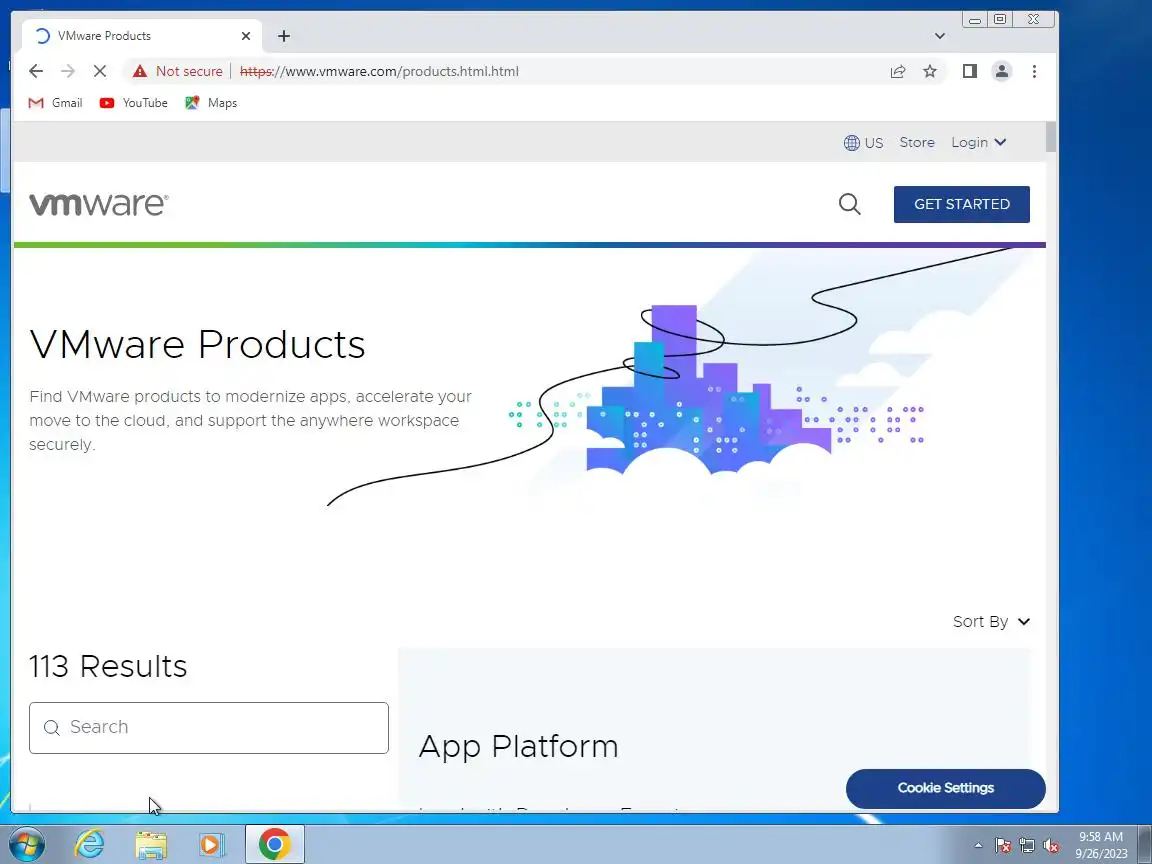The height and width of the screenshot is (864, 1152).
Task: Open the Gmail bookmark
Action: [55, 103]
